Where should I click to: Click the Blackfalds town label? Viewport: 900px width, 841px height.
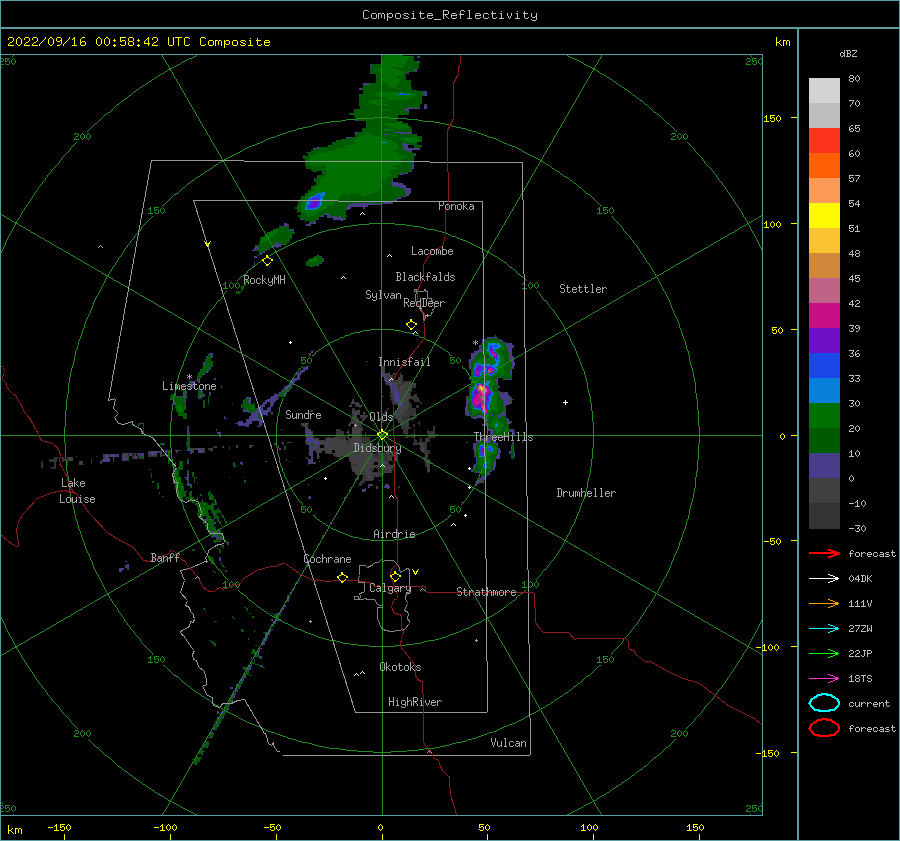pyautogui.click(x=425, y=277)
